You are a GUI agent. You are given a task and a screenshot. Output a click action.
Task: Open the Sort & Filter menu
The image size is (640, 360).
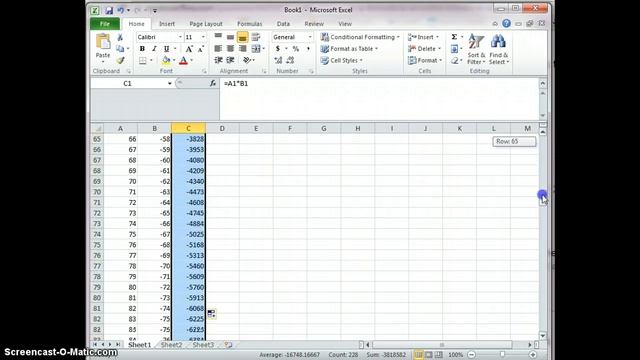476,49
